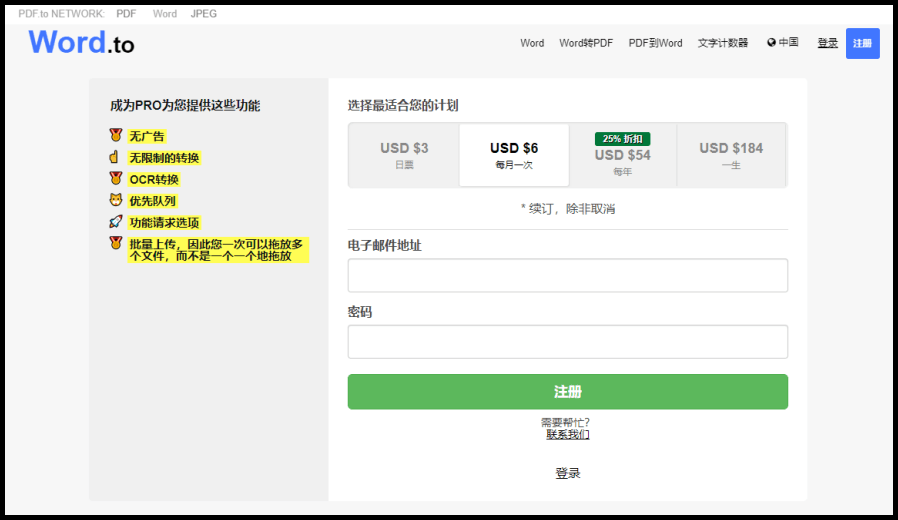Screen dimensions: 898x520
Task: Click the 无限制的转换 feature text
Action: point(164,157)
